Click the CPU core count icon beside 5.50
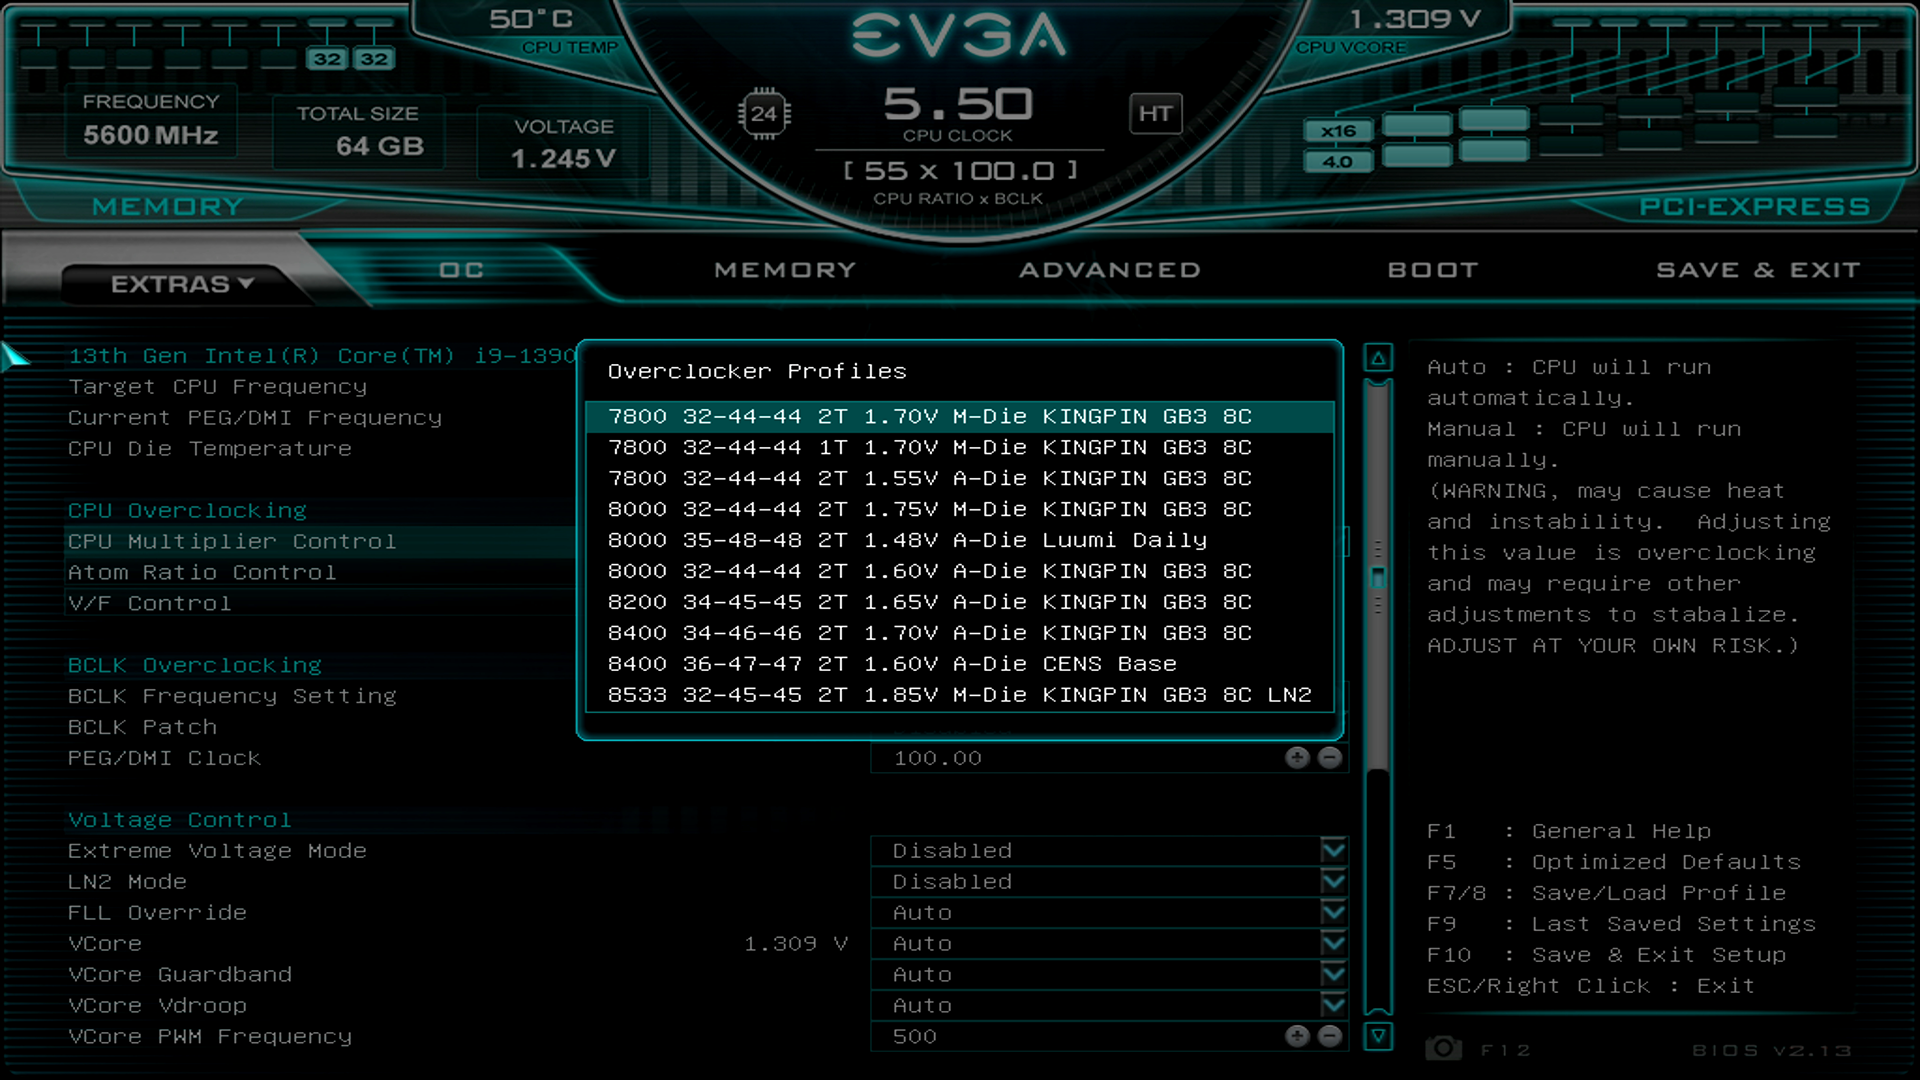The width and height of the screenshot is (1920, 1080). [764, 113]
